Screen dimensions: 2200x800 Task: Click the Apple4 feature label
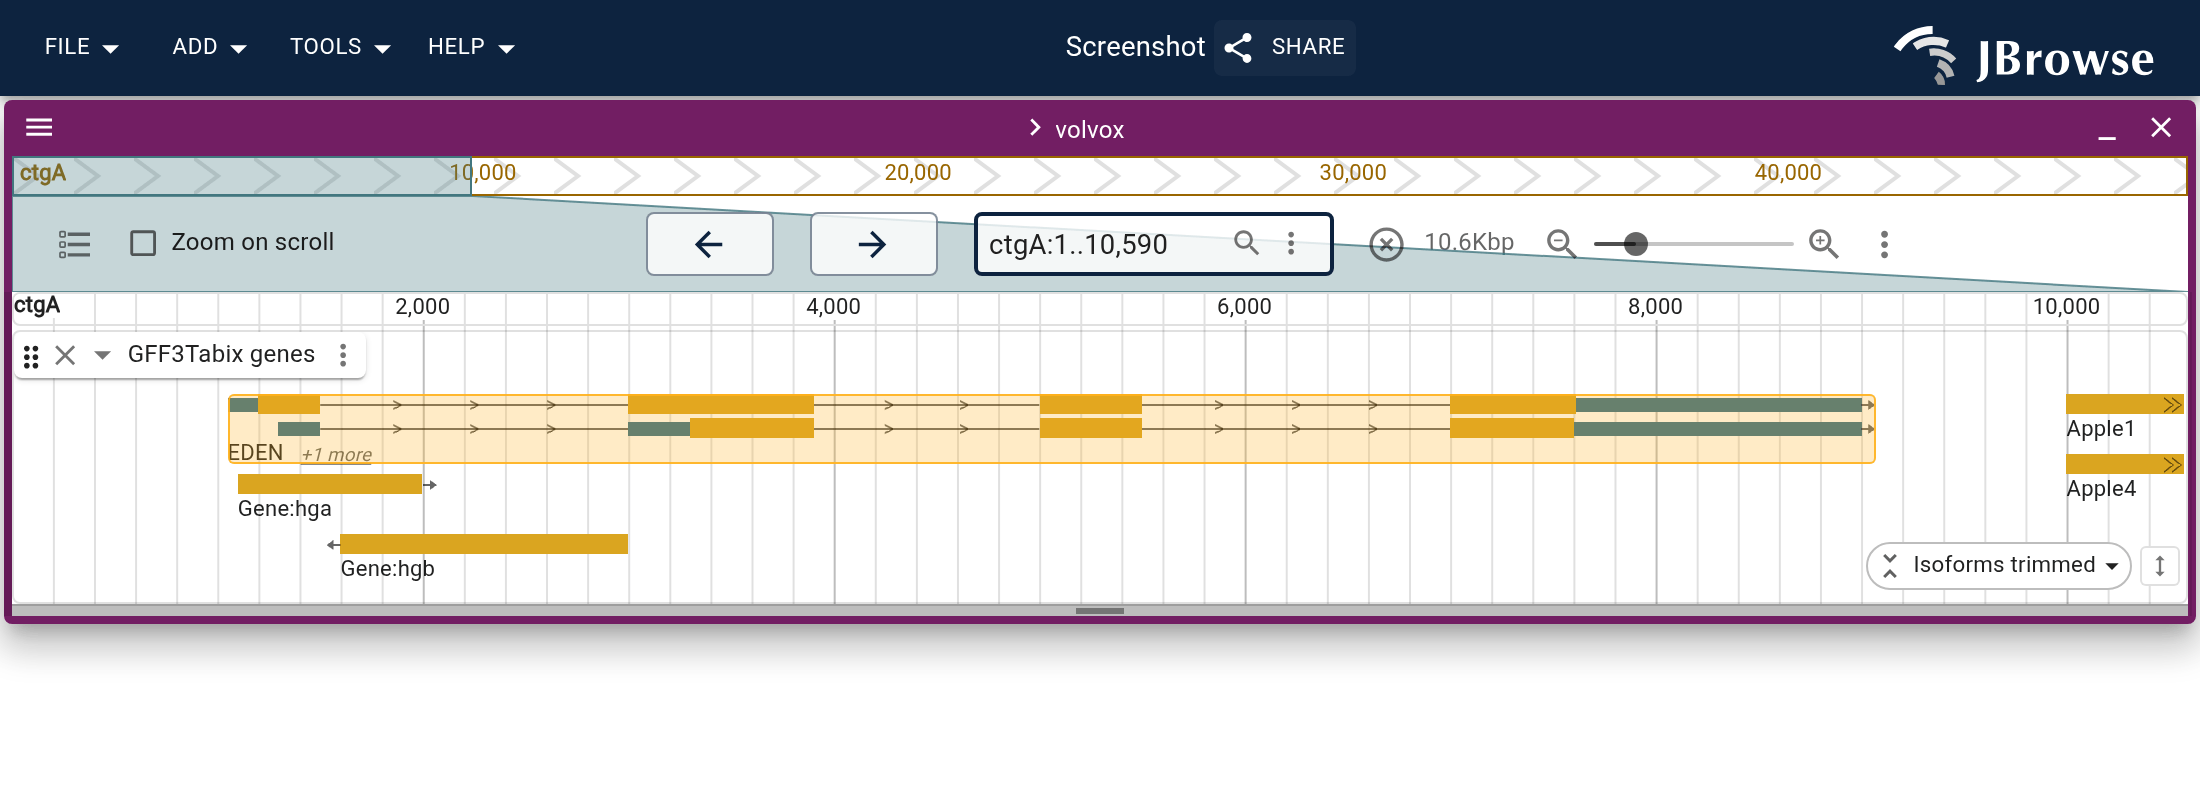point(2101,489)
